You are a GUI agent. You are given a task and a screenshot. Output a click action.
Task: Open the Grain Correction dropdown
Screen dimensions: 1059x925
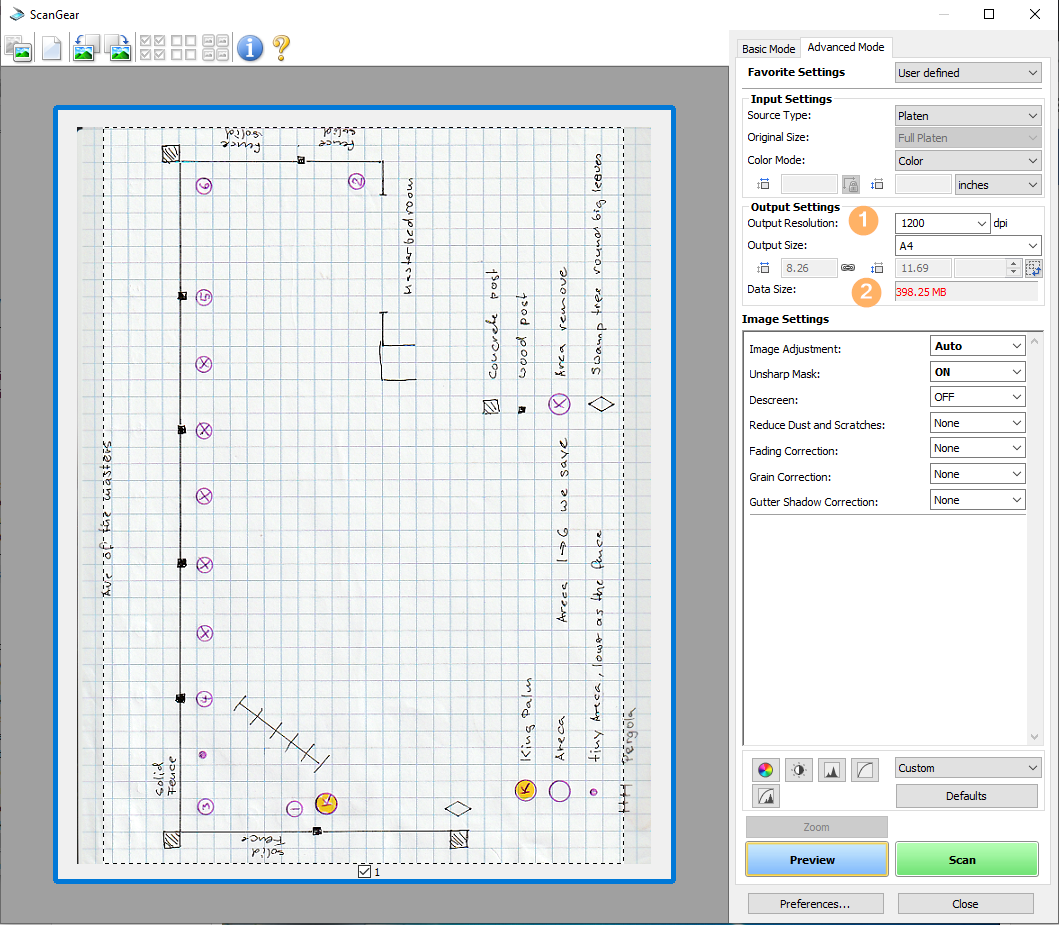(977, 474)
